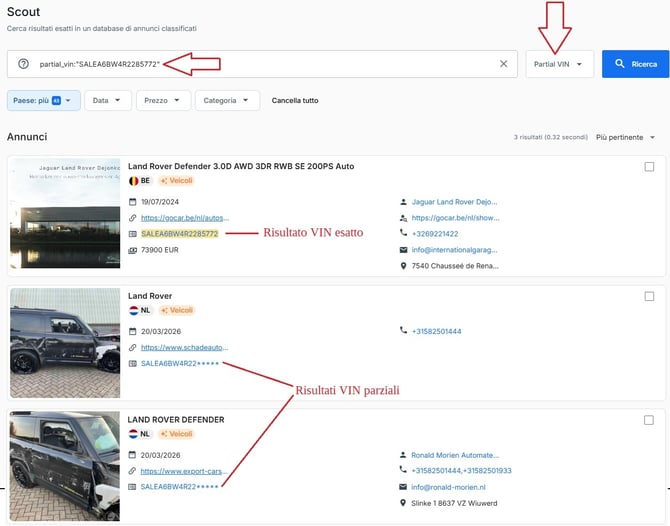Click phone number +3269221422

point(435,234)
